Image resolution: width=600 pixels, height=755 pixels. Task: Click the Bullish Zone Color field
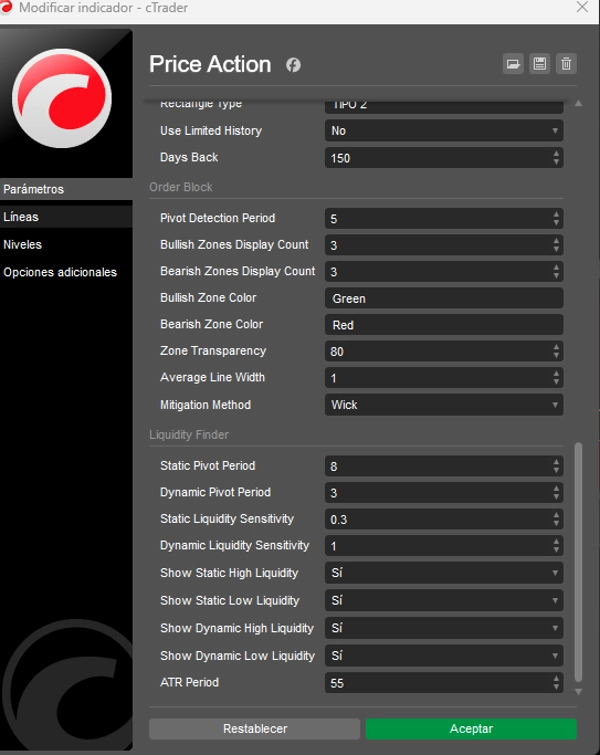[444, 298]
